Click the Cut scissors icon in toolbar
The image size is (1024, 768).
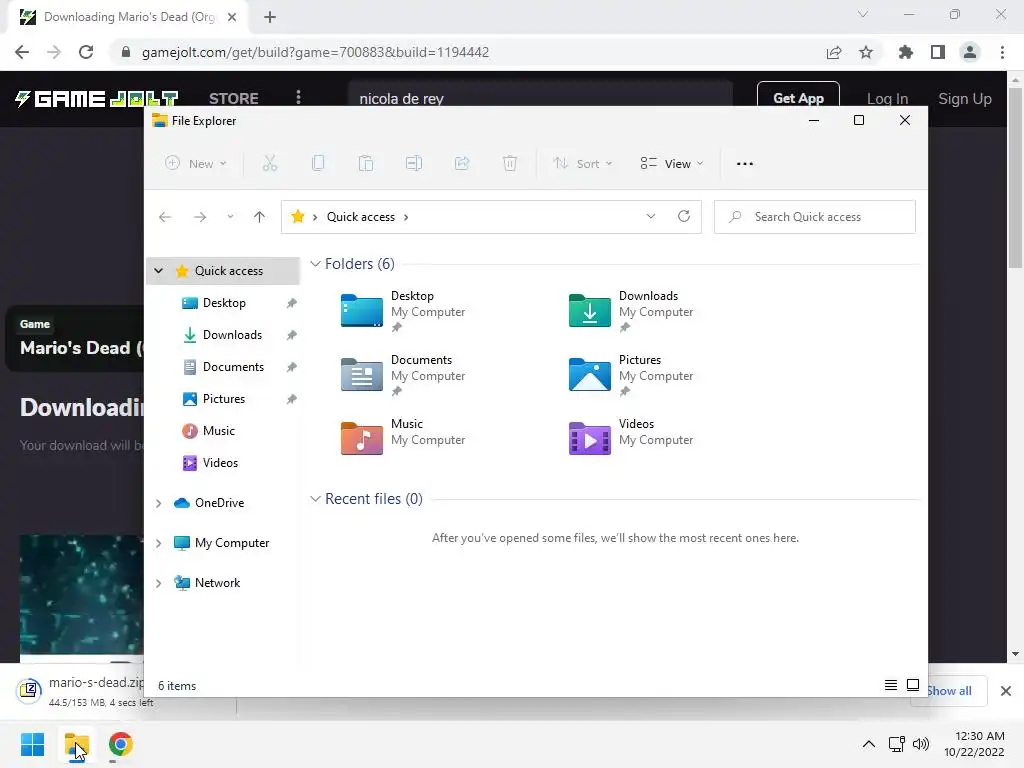click(x=270, y=163)
